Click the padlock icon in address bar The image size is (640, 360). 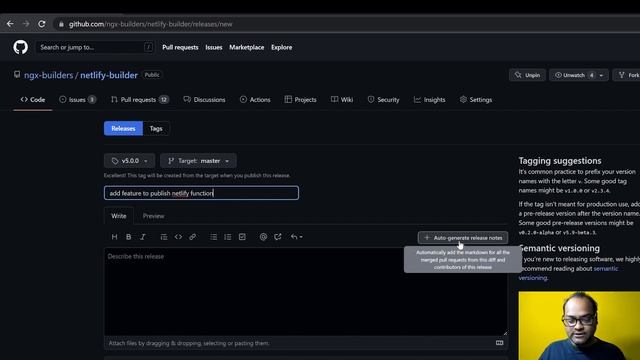pyautogui.click(x=61, y=24)
